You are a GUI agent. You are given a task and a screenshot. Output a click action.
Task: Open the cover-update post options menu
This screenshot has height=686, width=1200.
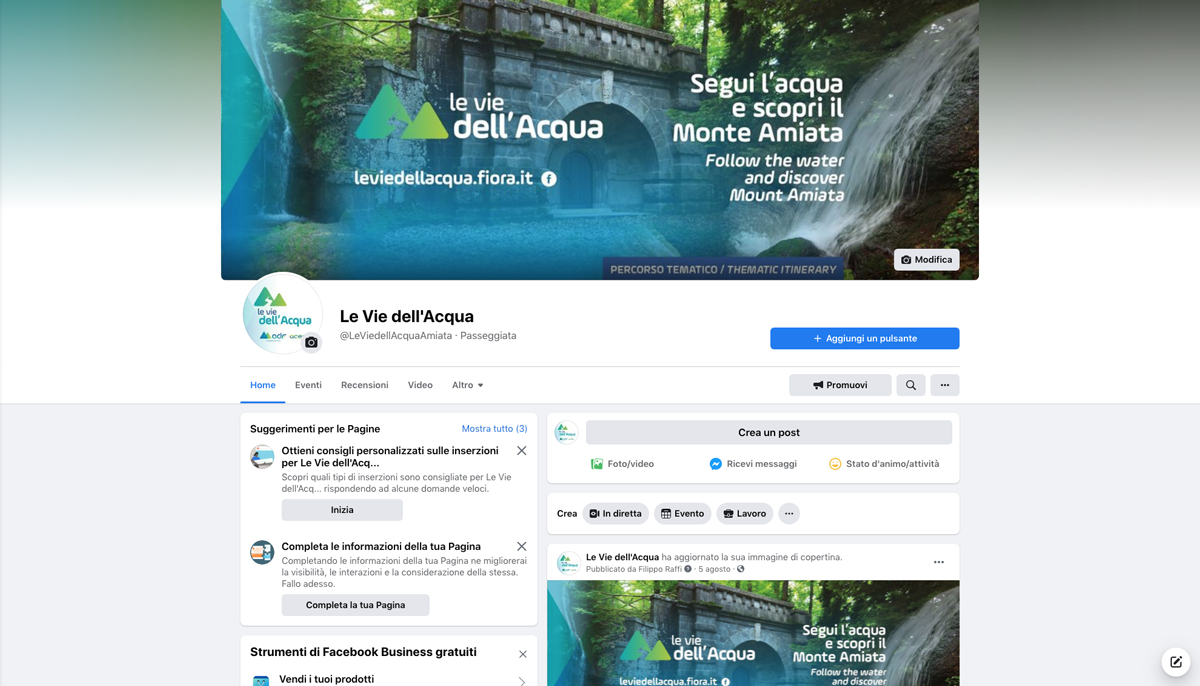point(939,562)
